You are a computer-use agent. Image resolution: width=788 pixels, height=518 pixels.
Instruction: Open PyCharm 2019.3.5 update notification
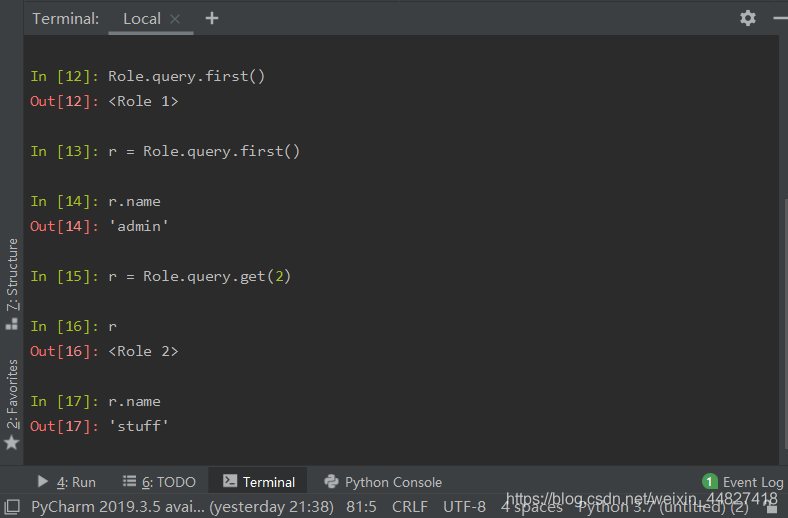[x=182, y=506]
